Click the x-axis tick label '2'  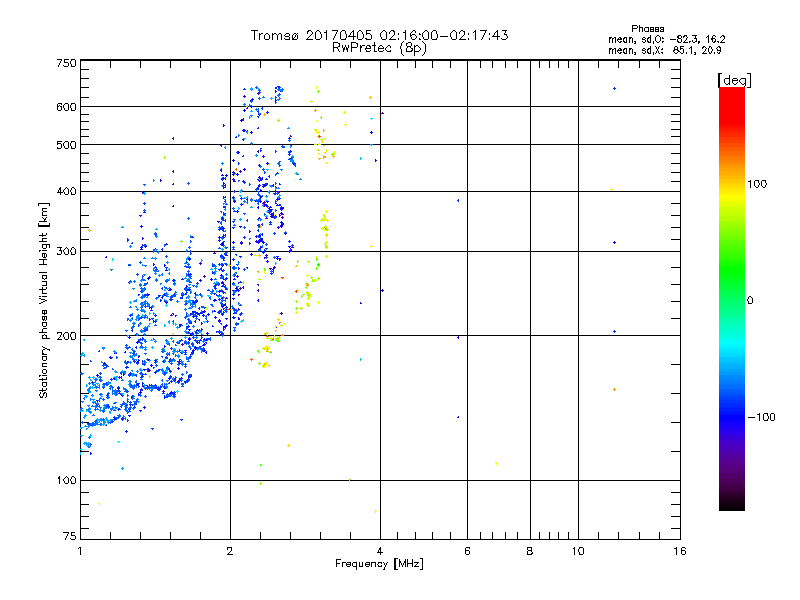point(230,551)
